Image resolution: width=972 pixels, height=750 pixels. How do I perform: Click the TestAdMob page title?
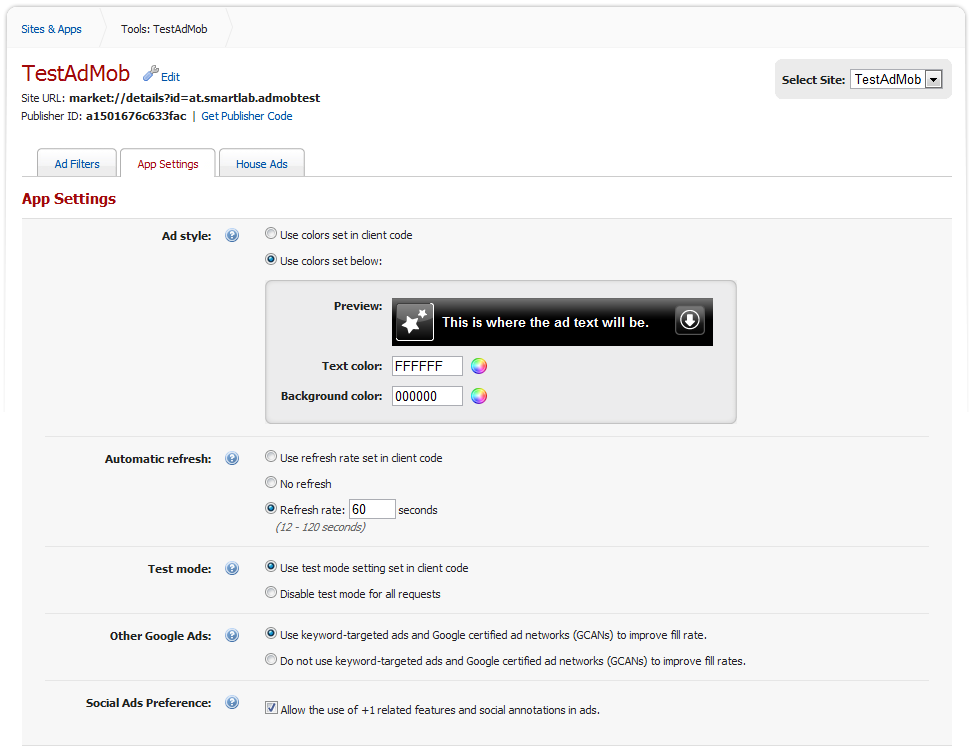(76, 73)
